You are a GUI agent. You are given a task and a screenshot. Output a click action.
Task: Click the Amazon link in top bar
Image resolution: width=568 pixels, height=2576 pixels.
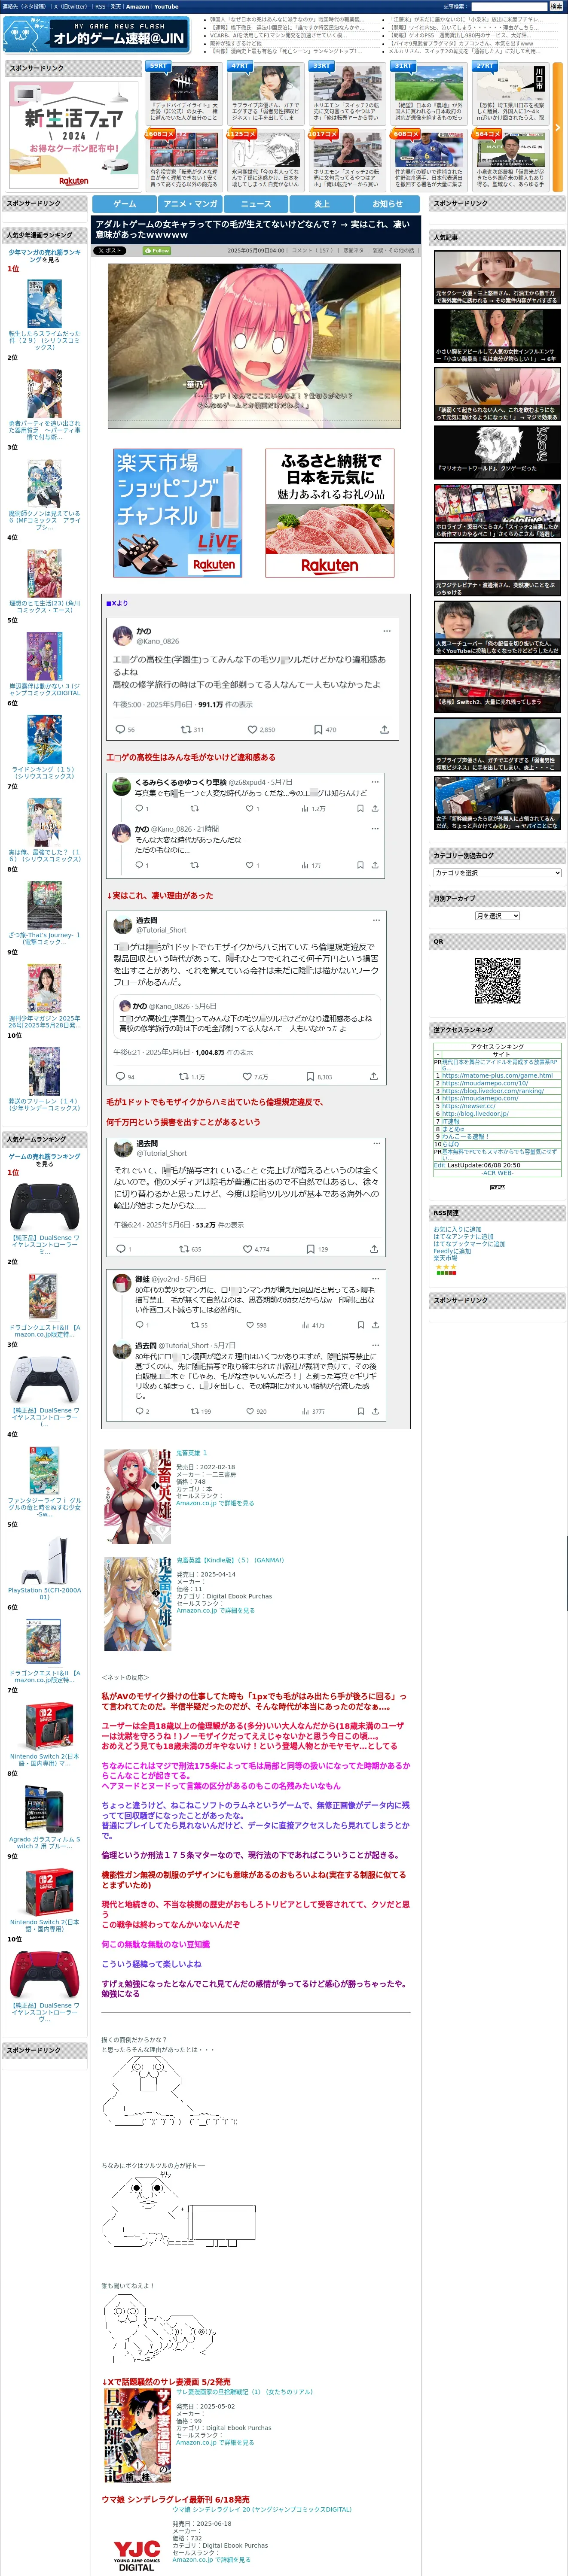click(x=137, y=6)
